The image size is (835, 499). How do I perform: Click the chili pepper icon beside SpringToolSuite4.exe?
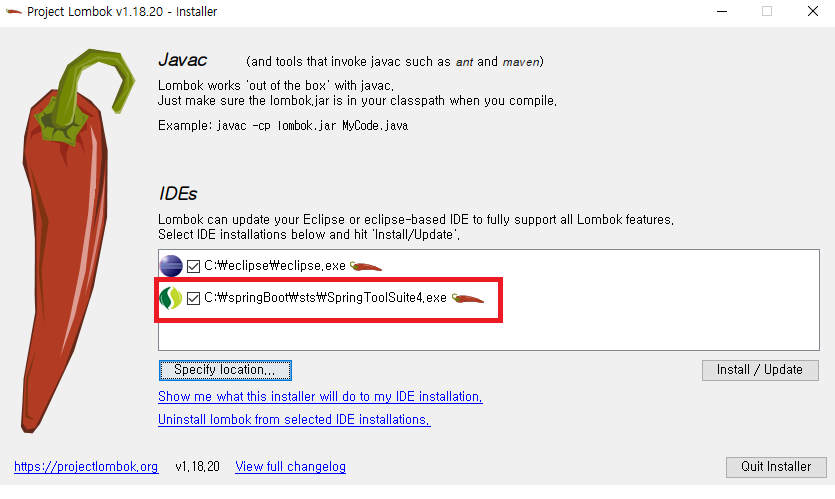468,298
